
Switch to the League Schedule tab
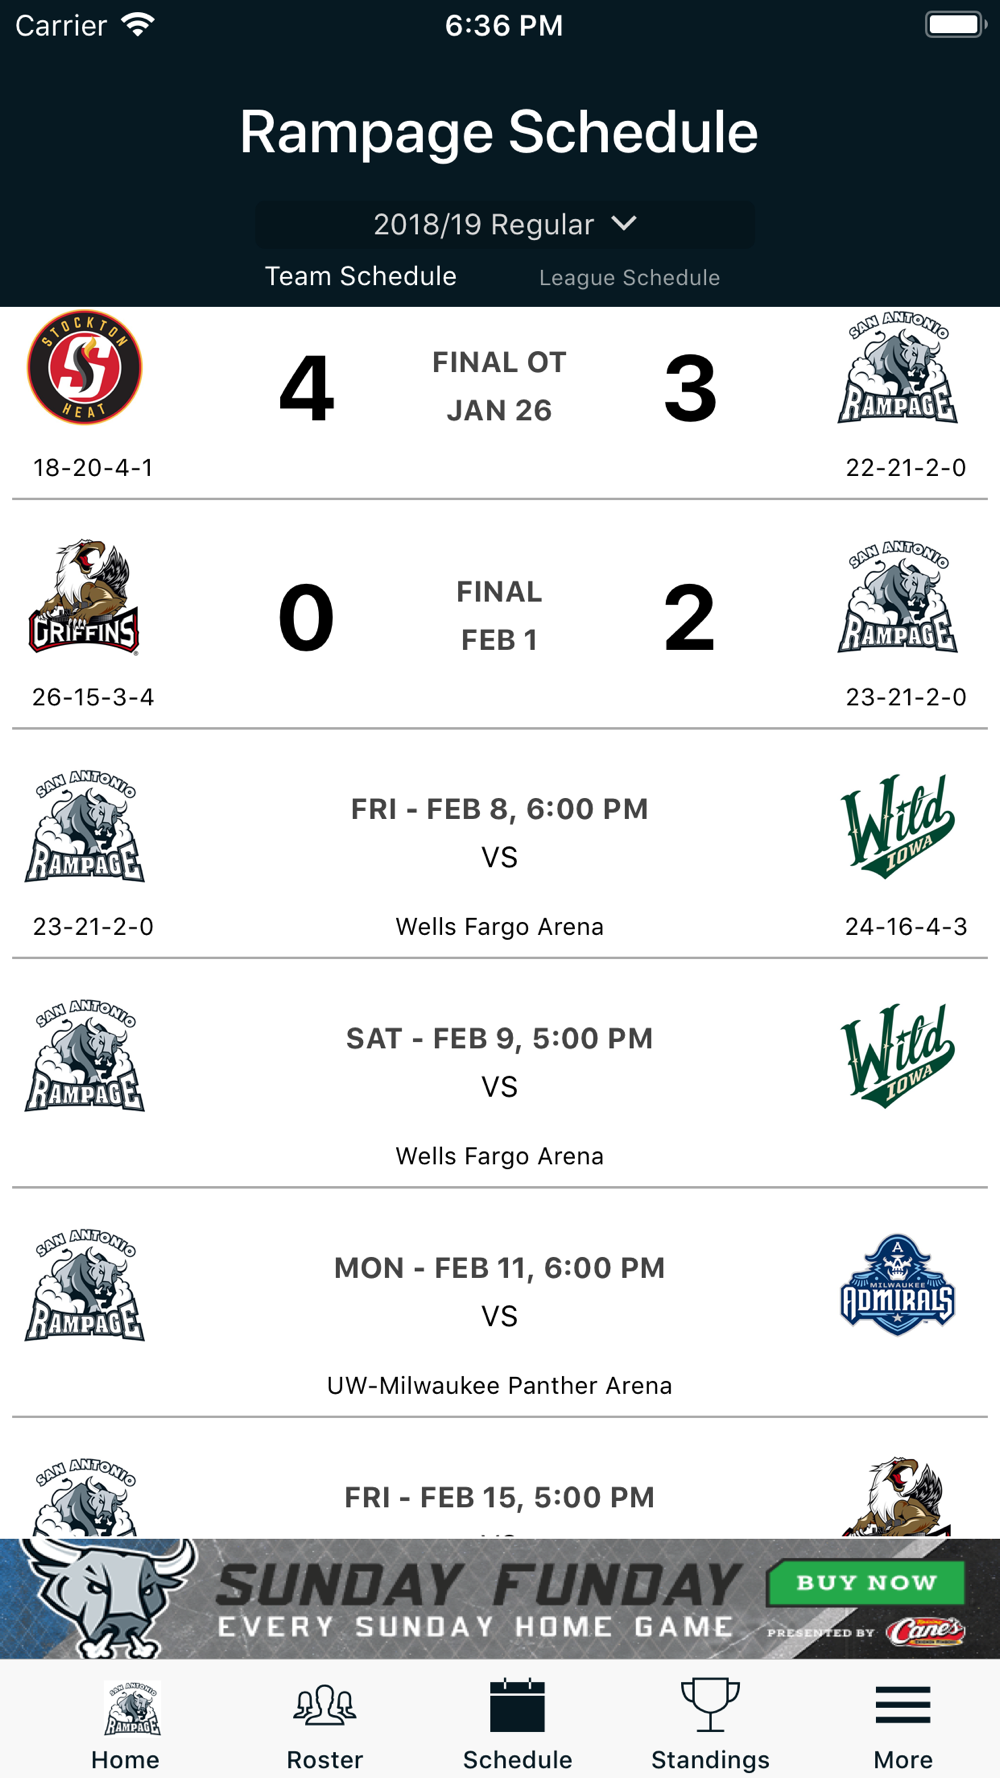(629, 278)
